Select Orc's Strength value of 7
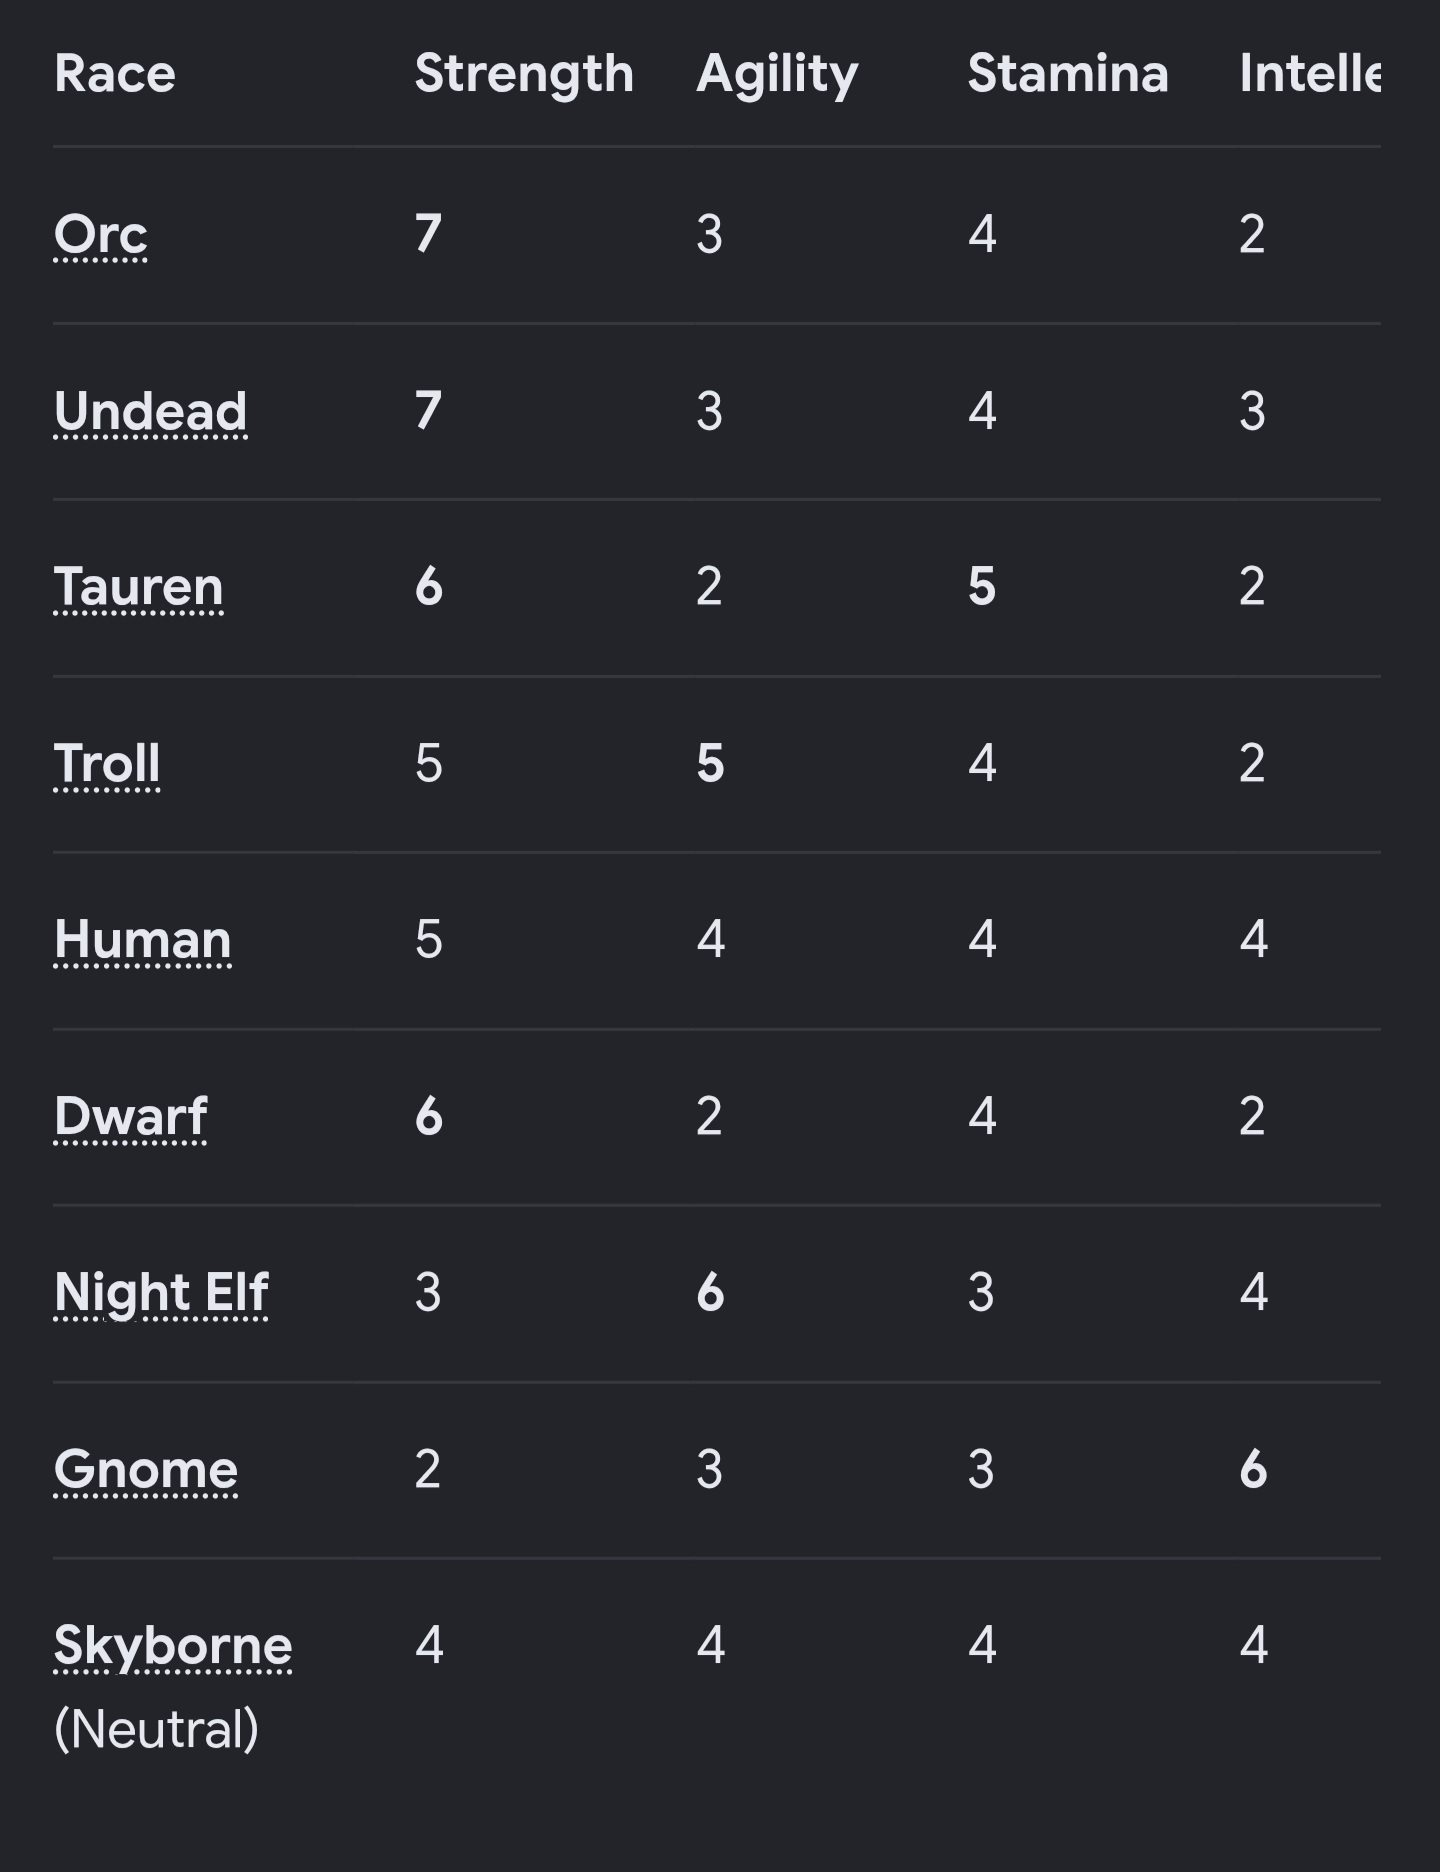This screenshot has width=1440, height=1872. 428,235
